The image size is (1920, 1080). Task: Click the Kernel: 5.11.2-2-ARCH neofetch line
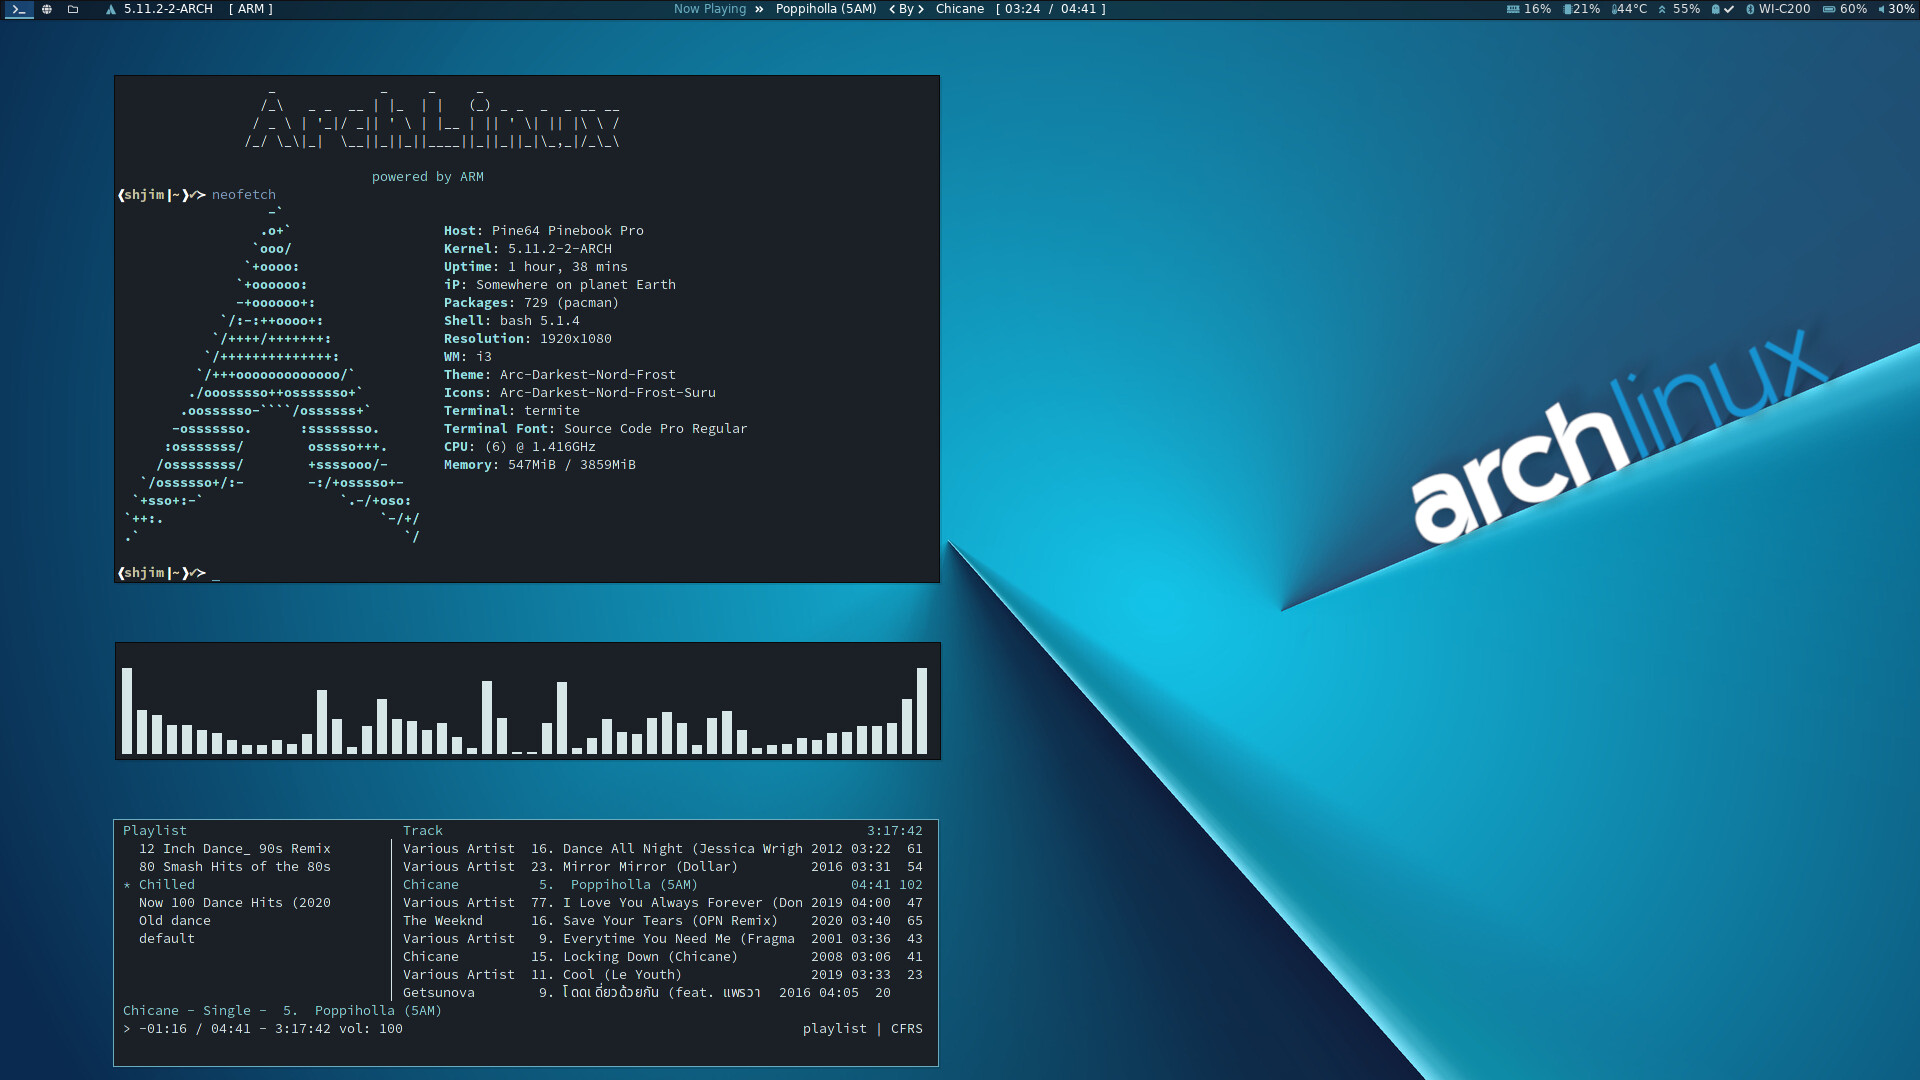[528, 249]
